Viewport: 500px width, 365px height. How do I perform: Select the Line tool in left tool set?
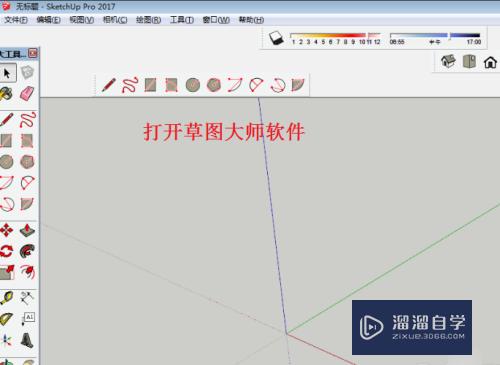tap(6, 120)
